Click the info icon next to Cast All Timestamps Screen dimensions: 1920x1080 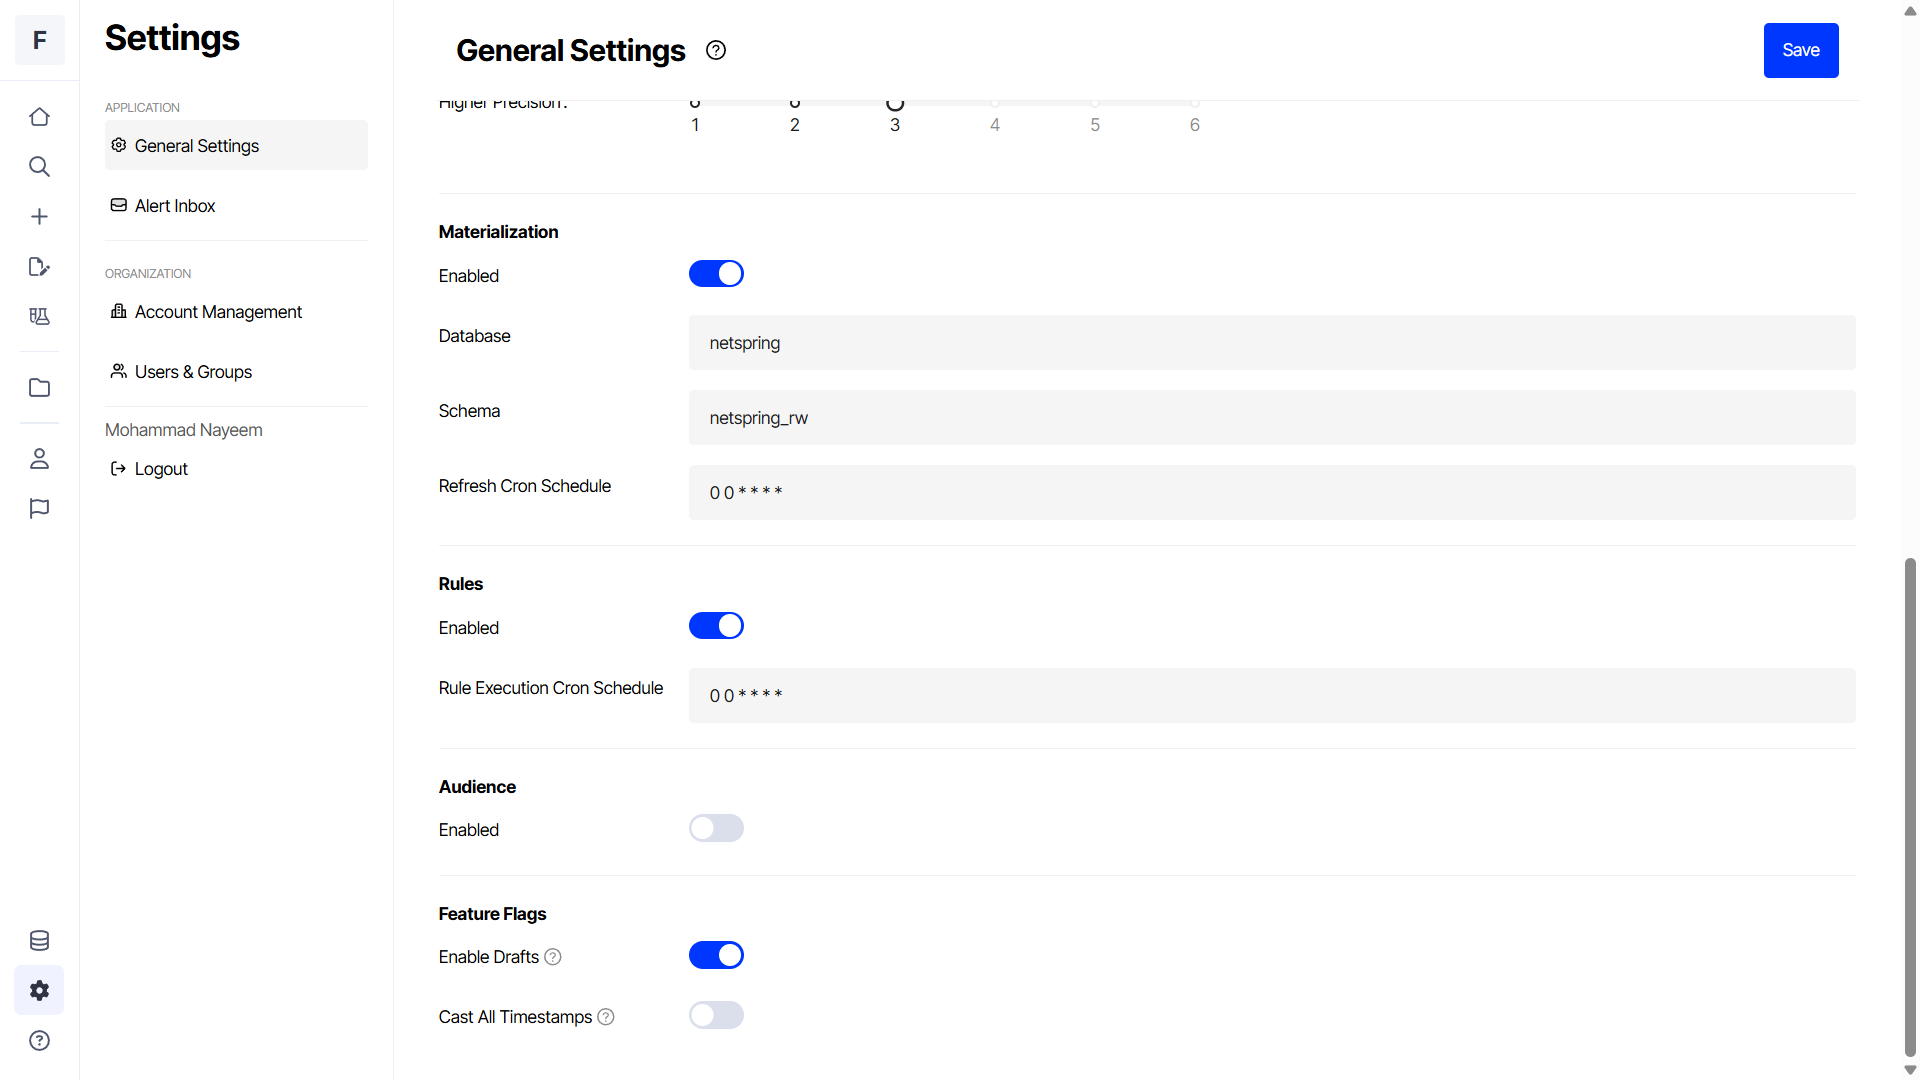click(606, 1017)
